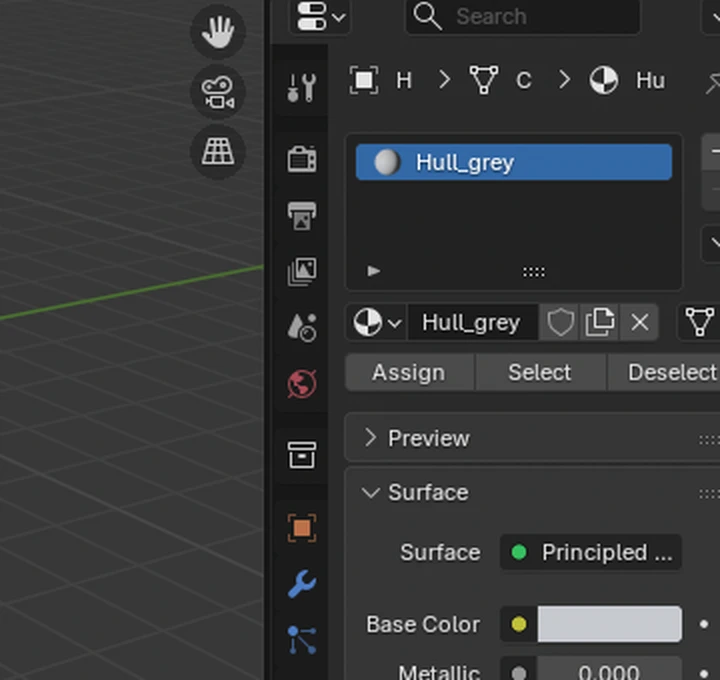
Task: Open the Modifiers wrench tab
Action: click(x=302, y=584)
